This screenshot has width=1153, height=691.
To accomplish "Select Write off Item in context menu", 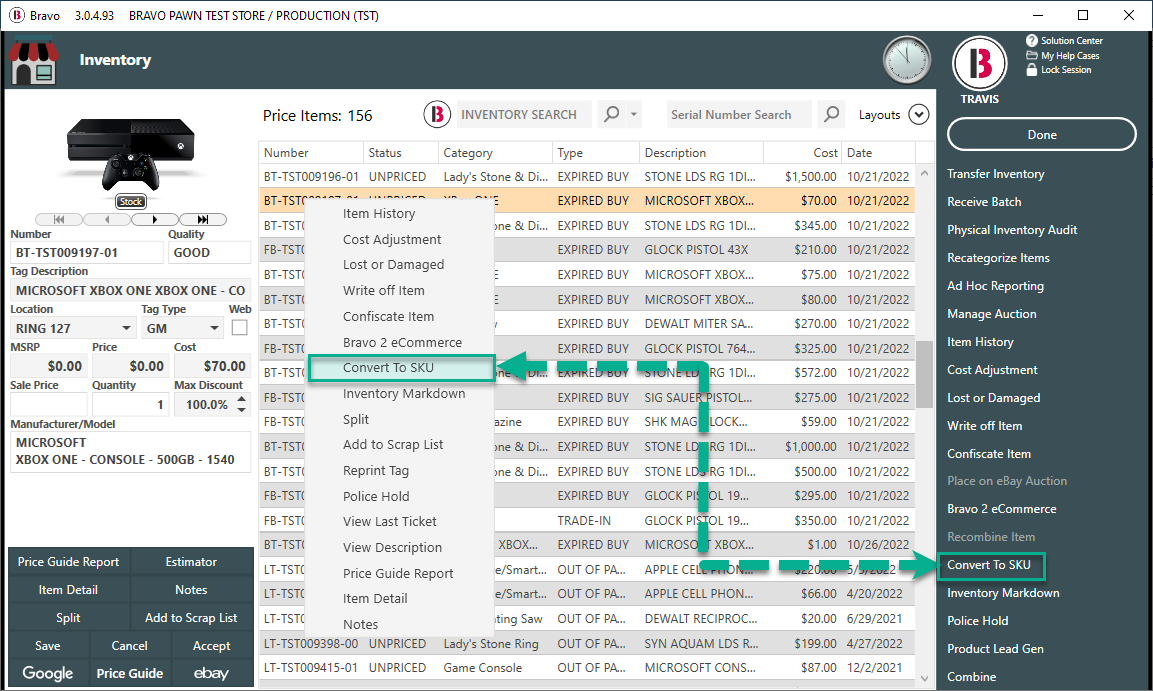I will pyautogui.click(x=383, y=290).
